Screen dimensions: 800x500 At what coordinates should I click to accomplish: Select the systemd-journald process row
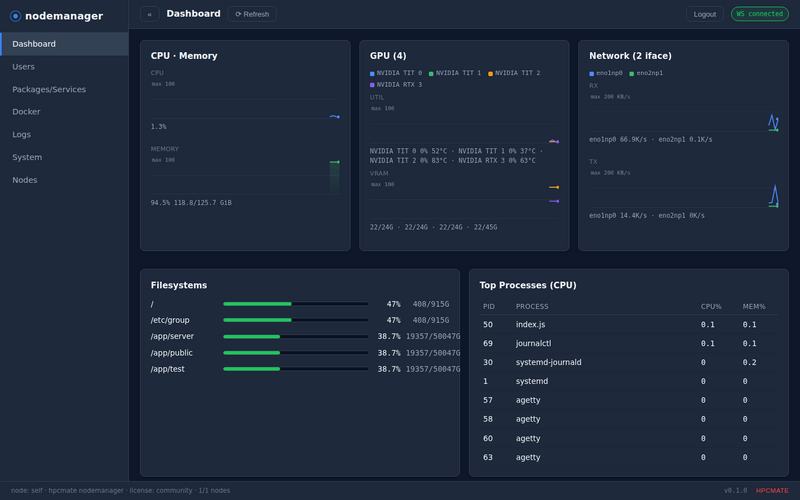[x=629, y=362]
